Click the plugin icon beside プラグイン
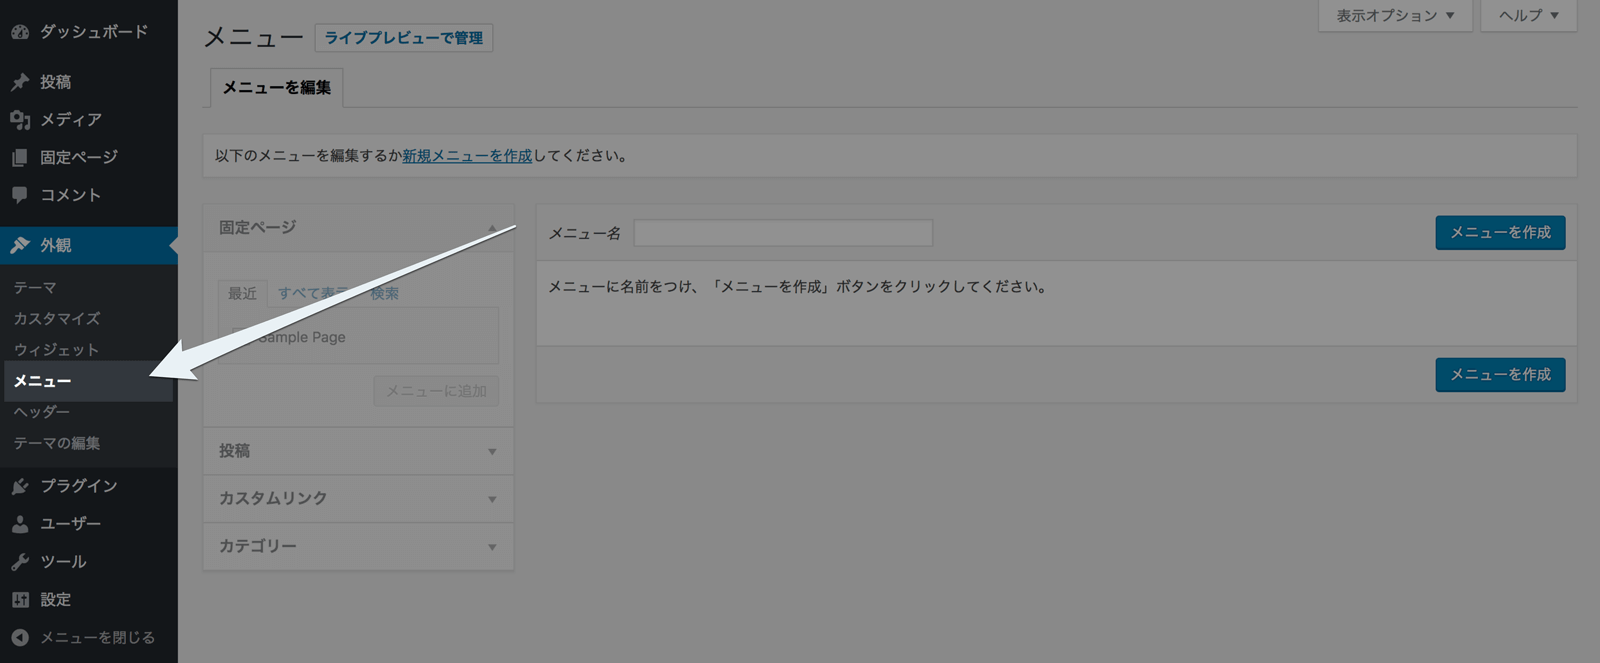The height and width of the screenshot is (663, 1600). tap(20, 486)
